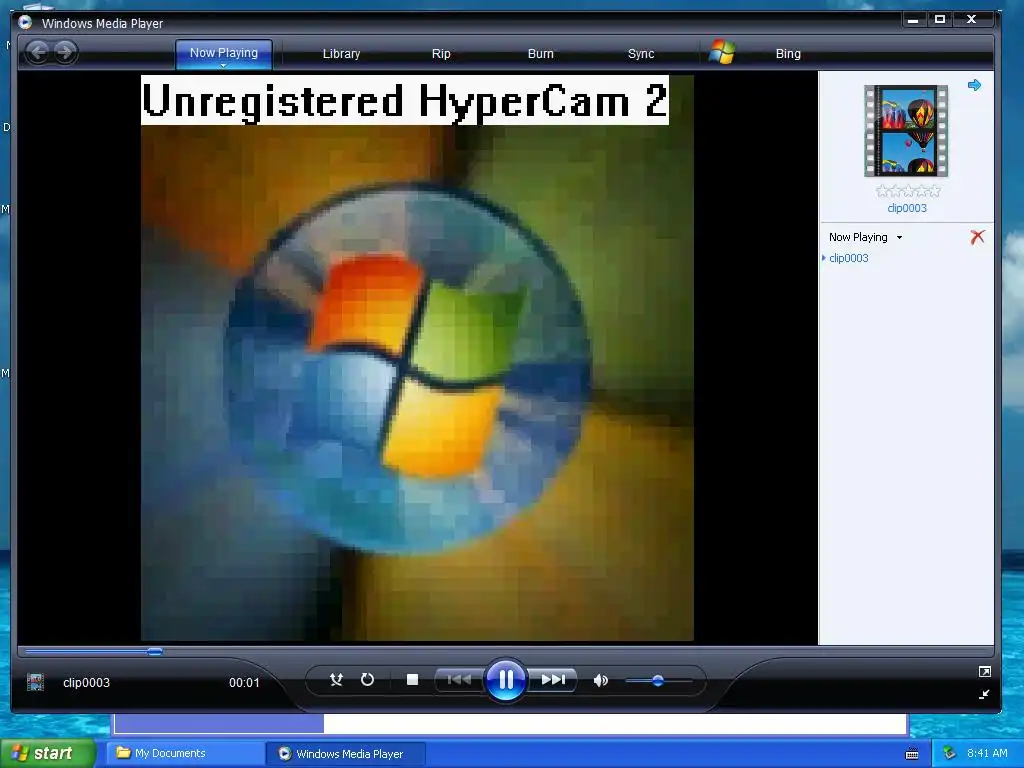Click the Windows logo online stores icon
Image resolution: width=1024 pixels, height=768 pixels.
pyautogui.click(x=722, y=52)
